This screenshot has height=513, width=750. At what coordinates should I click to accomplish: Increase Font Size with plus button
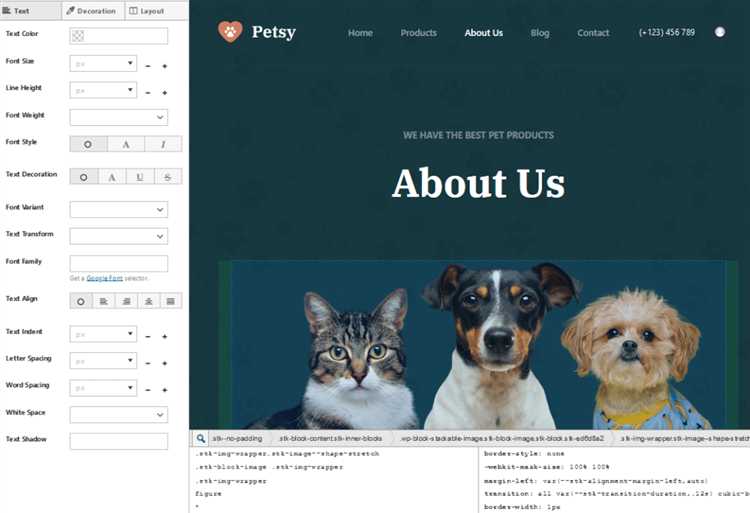165,66
